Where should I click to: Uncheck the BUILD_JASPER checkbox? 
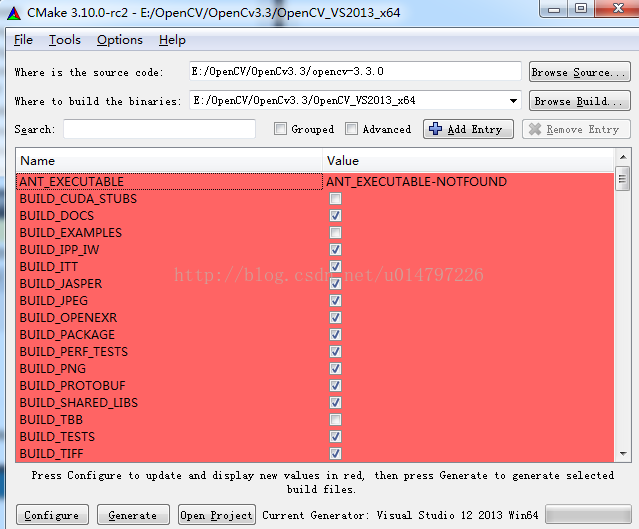tap(335, 284)
